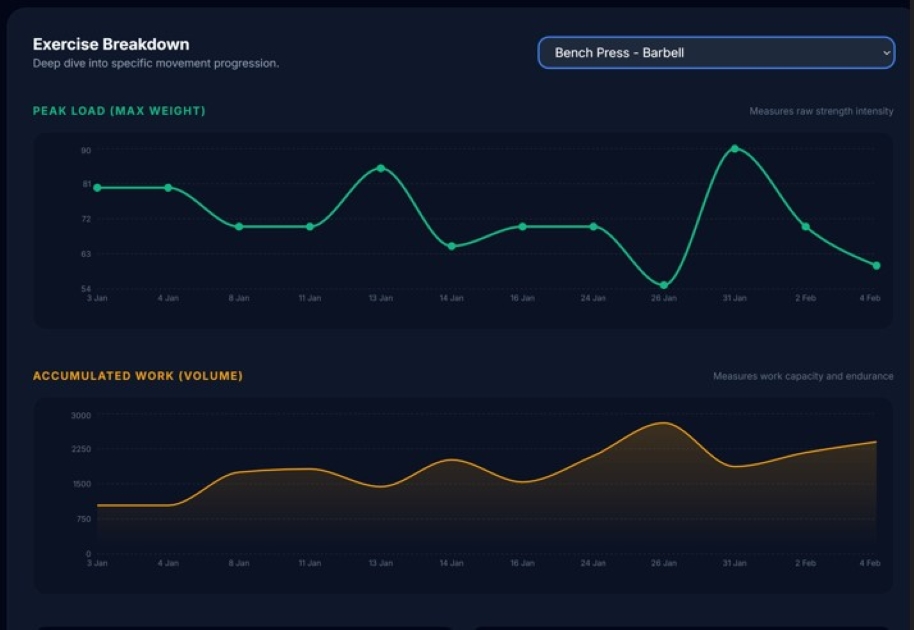914x630 pixels.
Task: Open the Bench Press - Barbell exercise dropdown
Action: (x=715, y=53)
